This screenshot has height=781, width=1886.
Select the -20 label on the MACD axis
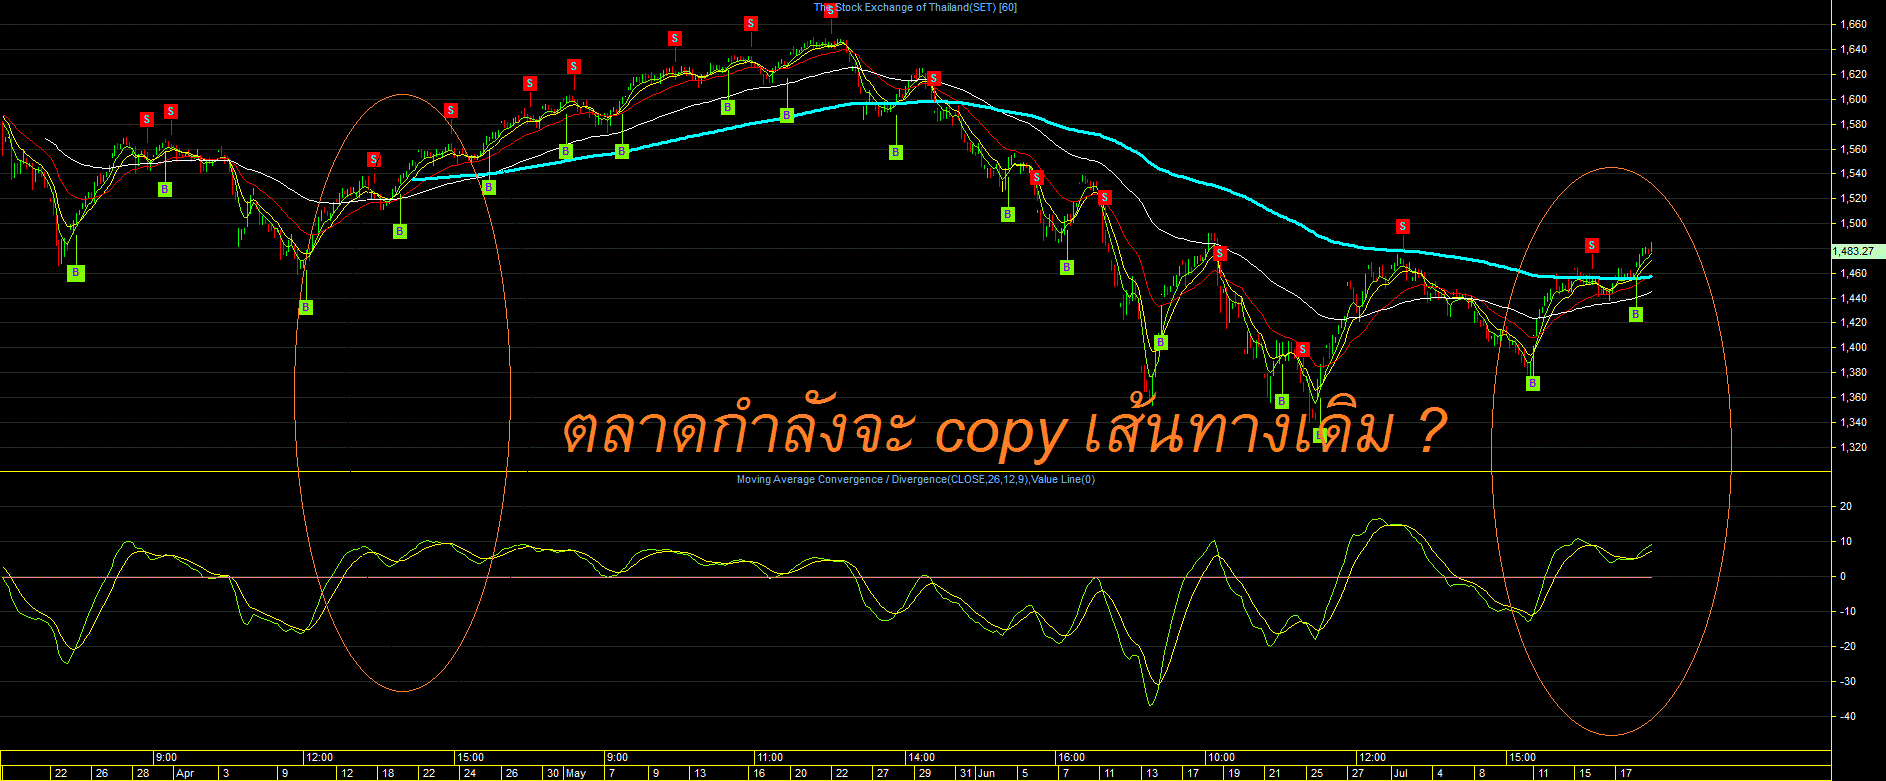[x=1848, y=646]
